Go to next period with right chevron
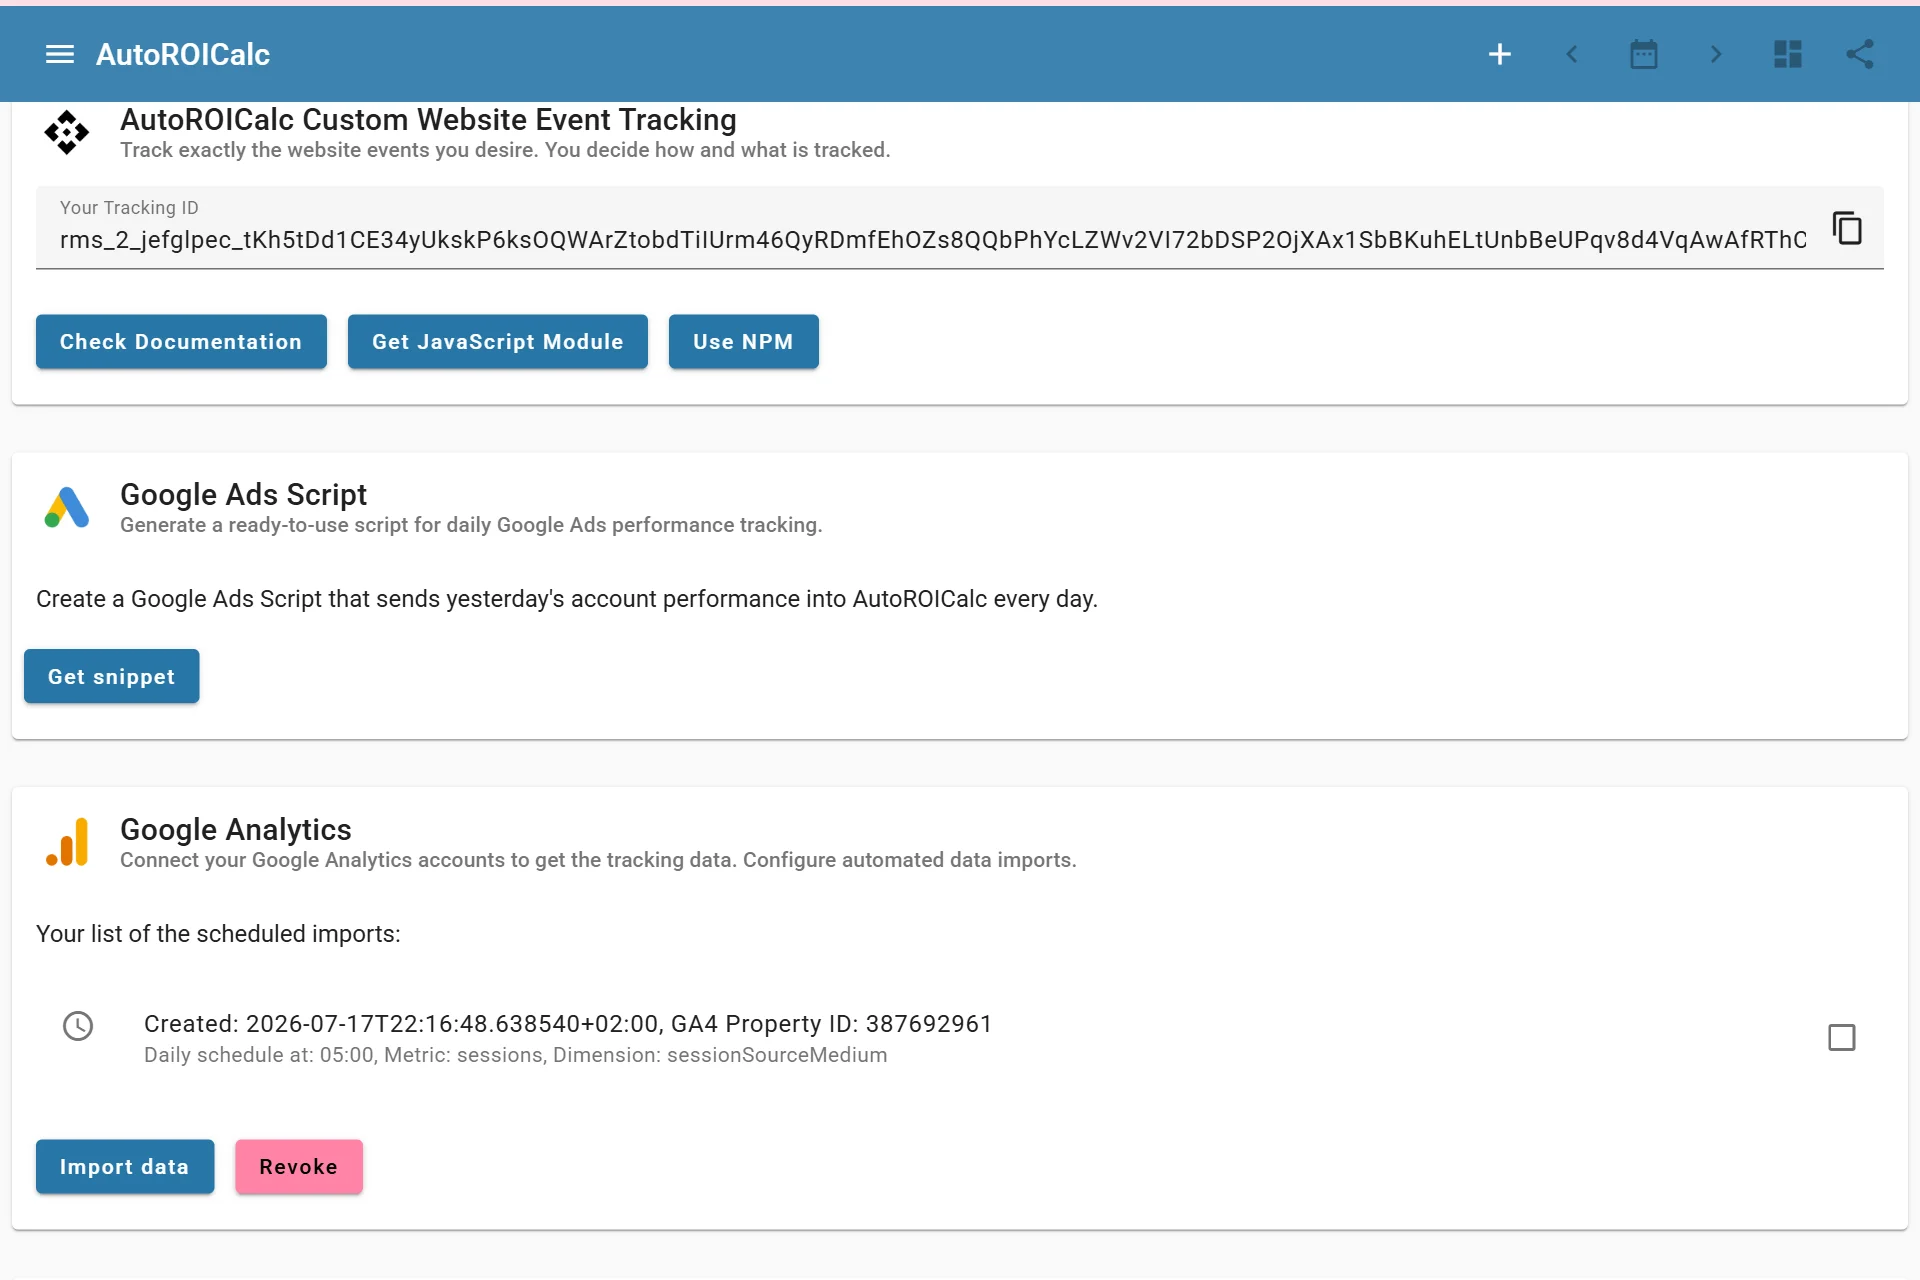The image size is (1920, 1280). tap(1716, 54)
